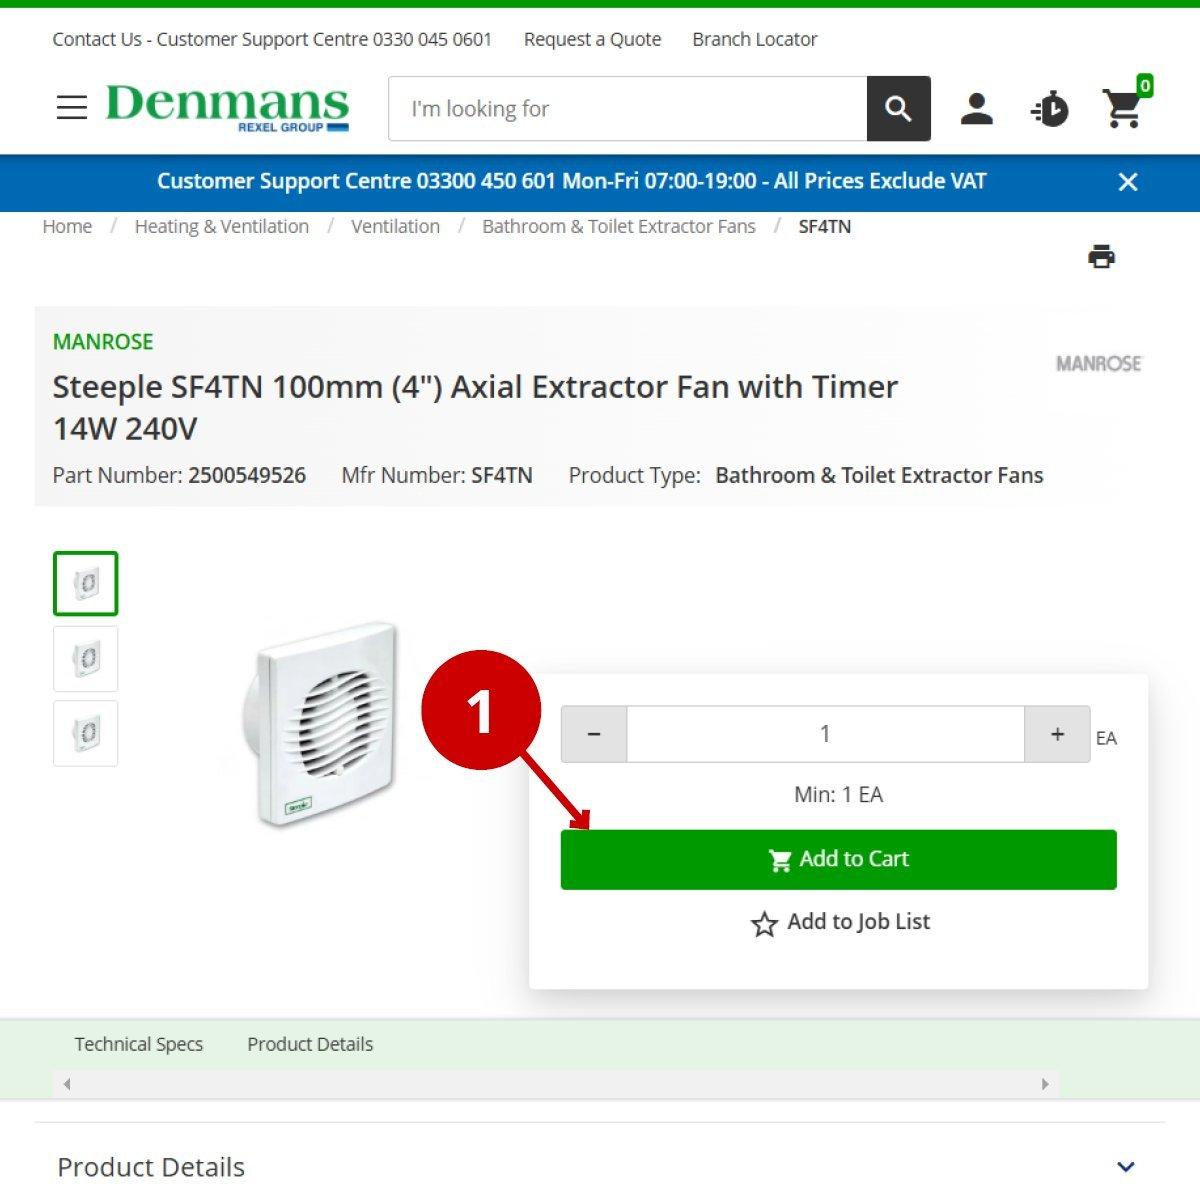
Task: Open the hamburger navigation menu
Action: point(71,108)
